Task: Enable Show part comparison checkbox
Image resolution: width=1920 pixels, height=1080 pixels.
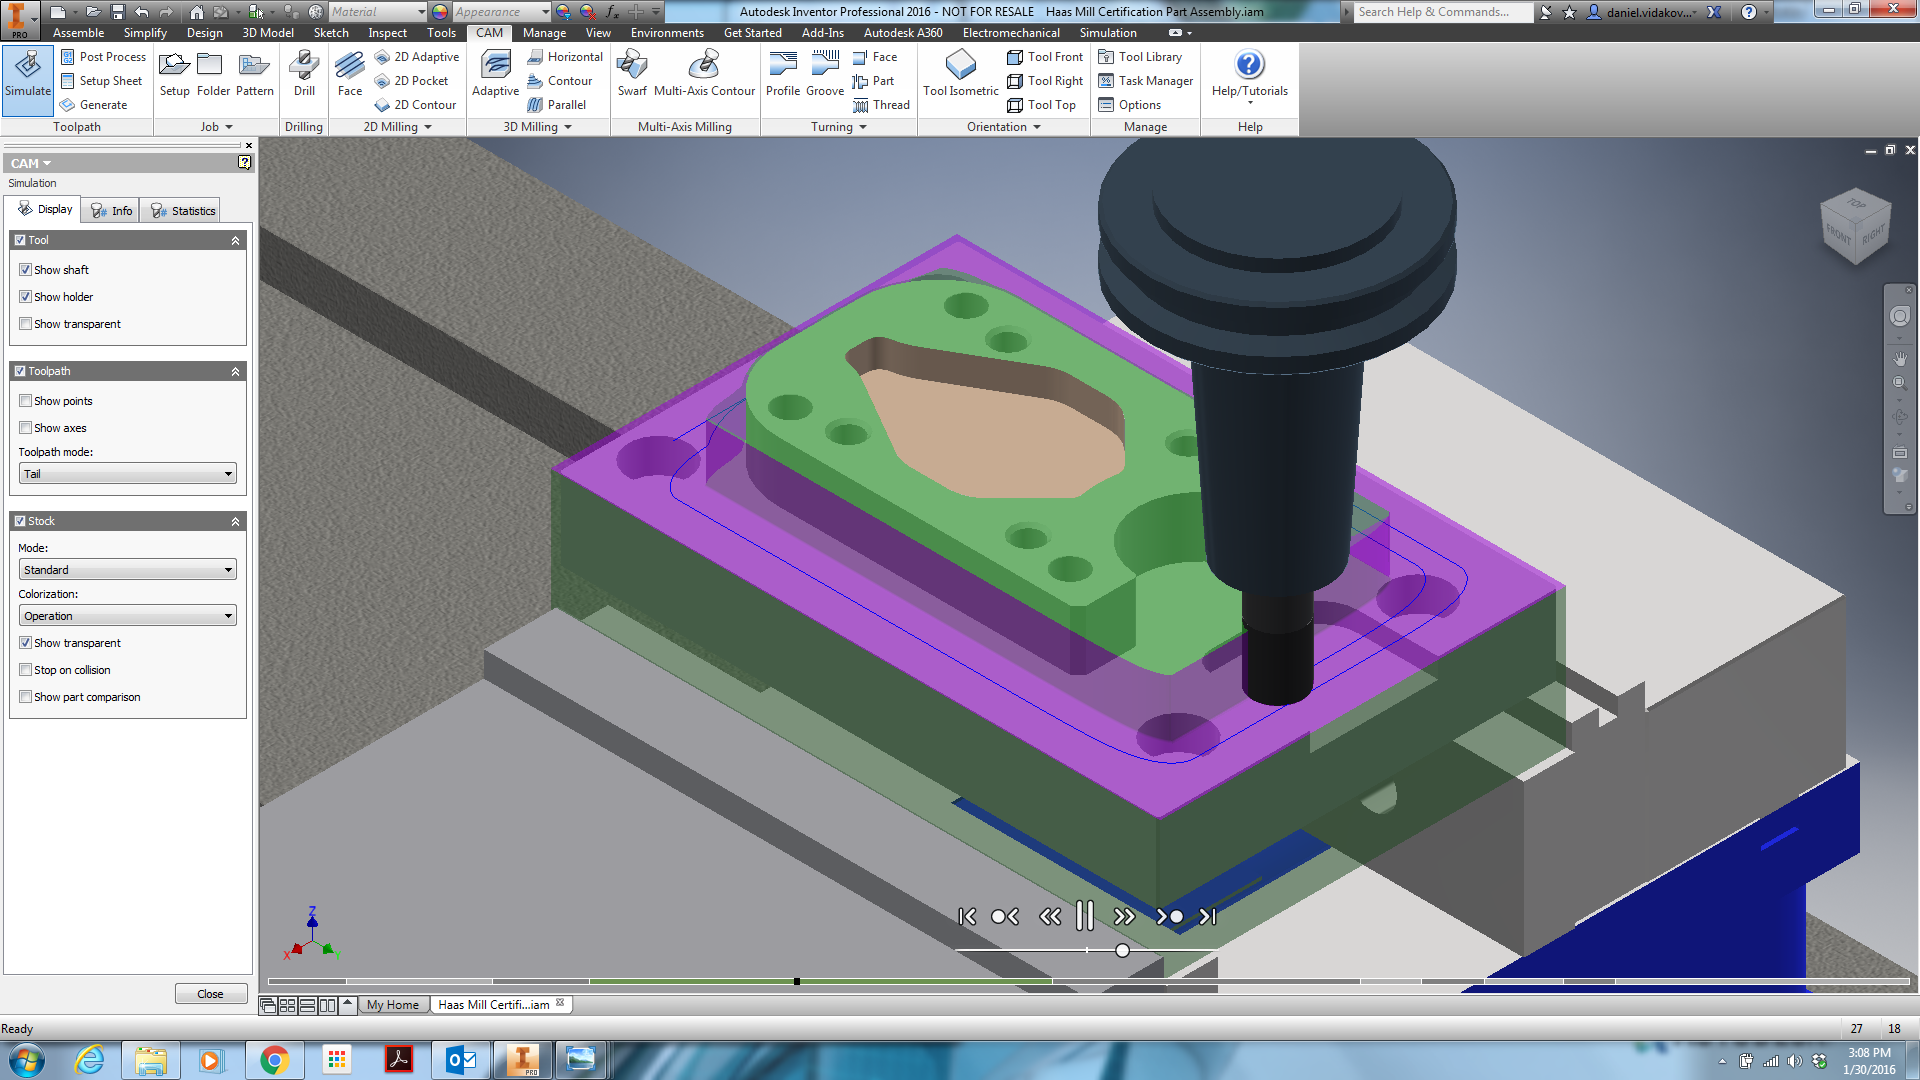Action: point(26,697)
